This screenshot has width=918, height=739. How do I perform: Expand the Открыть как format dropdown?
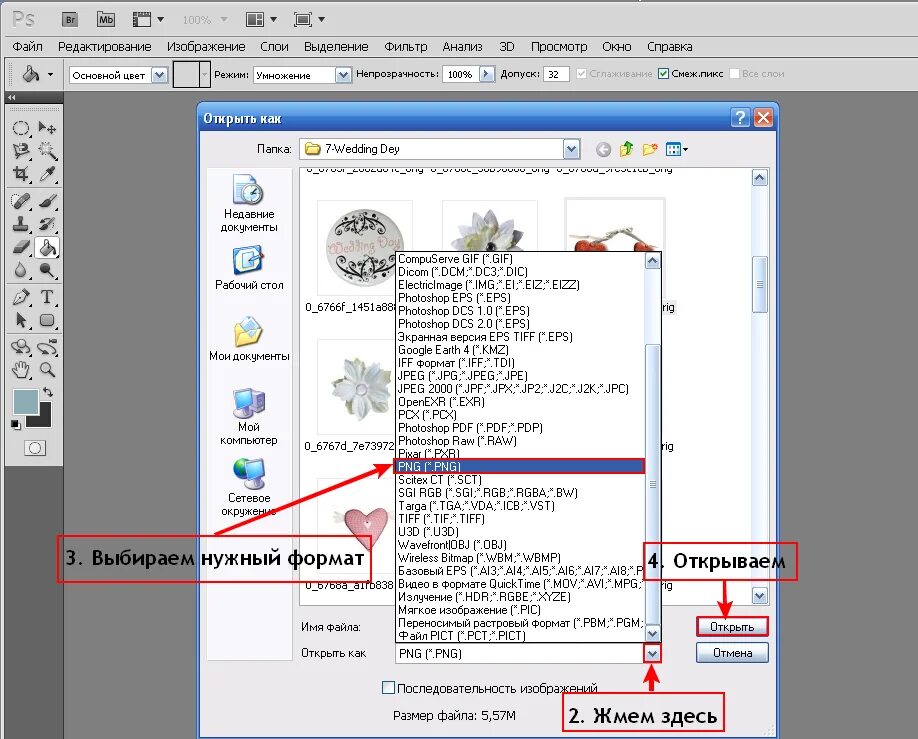(652, 654)
